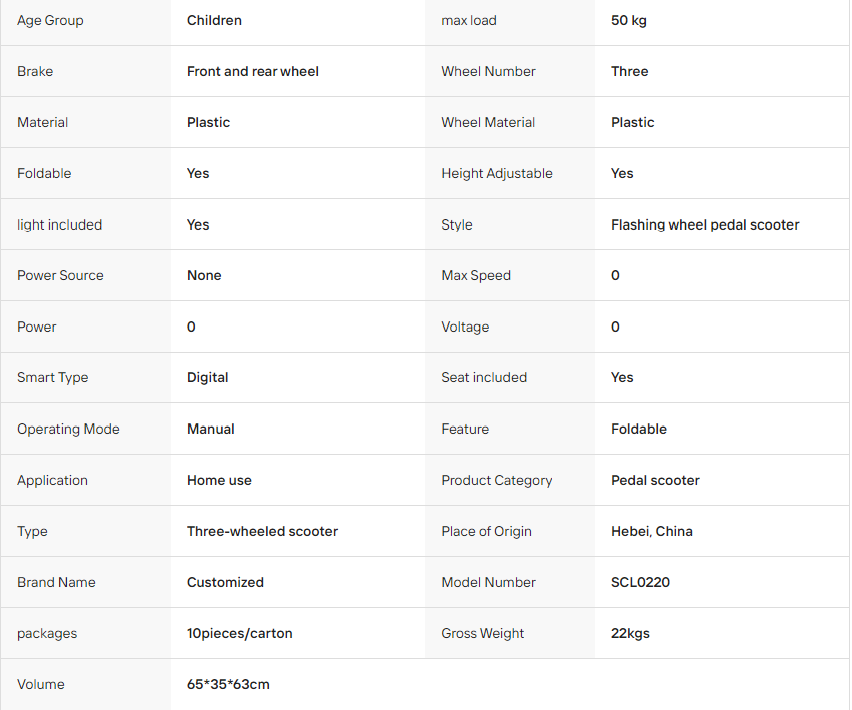This screenshot has width=852, height=710.
Task: Click the volume value 65*35*63cm
Action: [228, 684]
